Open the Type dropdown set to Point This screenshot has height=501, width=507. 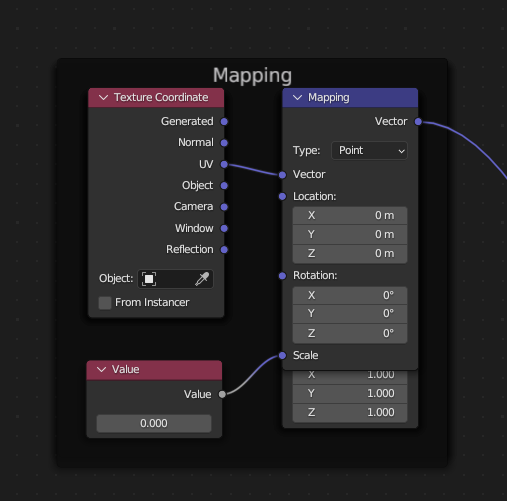(369, 151)
